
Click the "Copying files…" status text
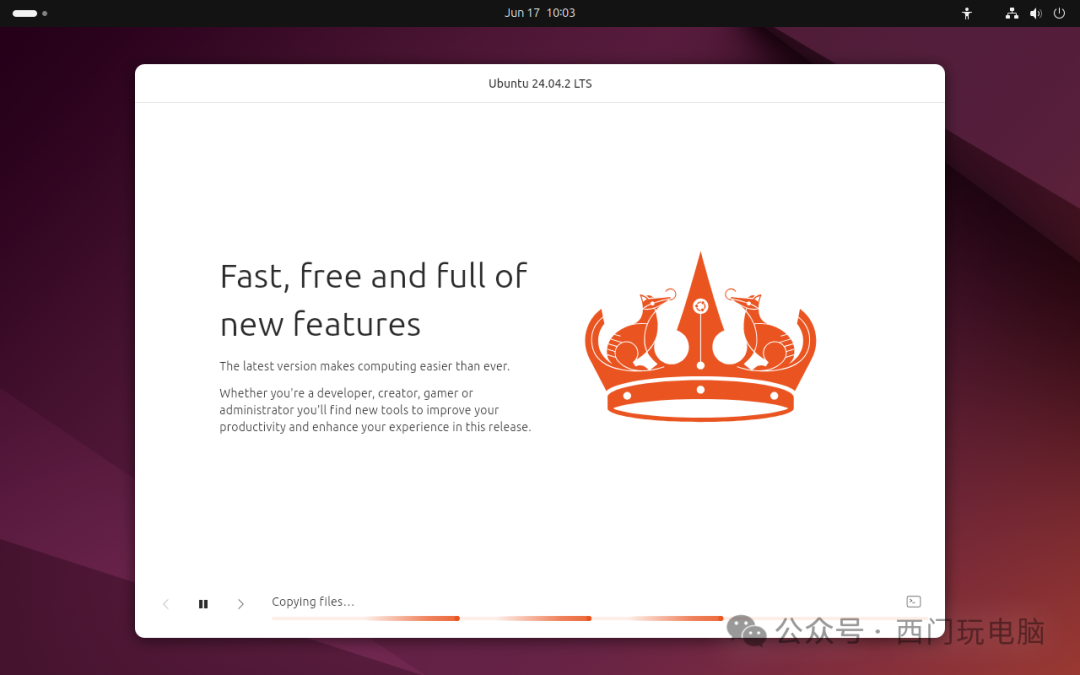click(x=313, y=601)
